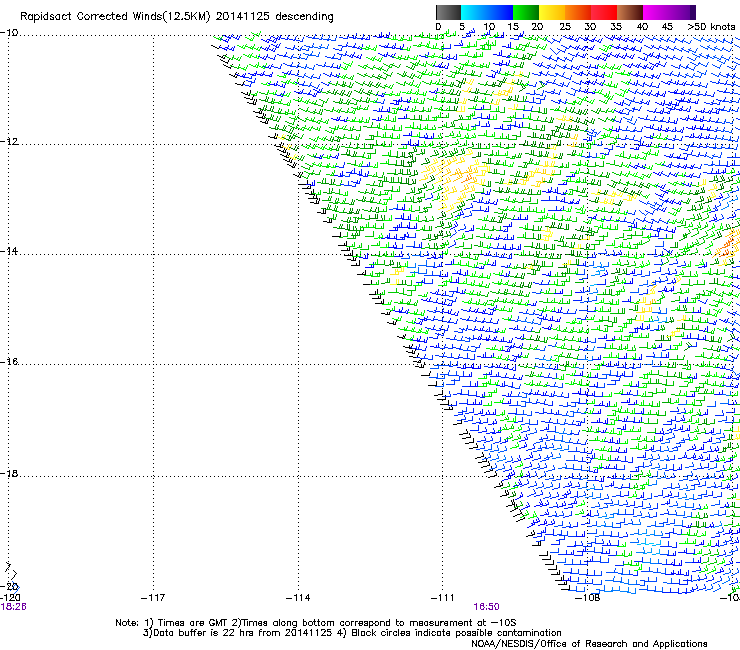Click the 'Data buffer is 22 hrs' note
The height and width of the screenshot is (650, 740).
tap(352, 633)
